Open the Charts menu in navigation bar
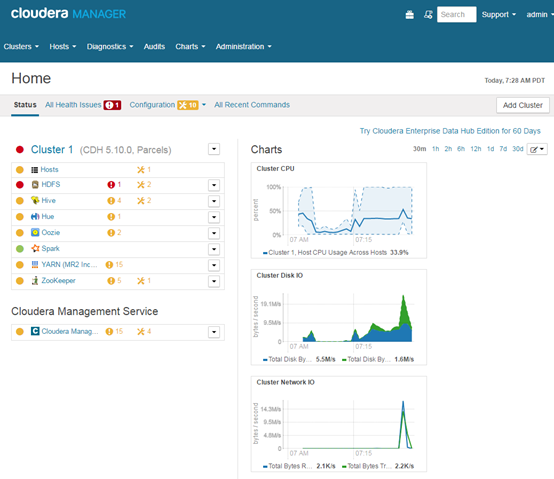Viewport: 554px width, 479px height. click(x=190, y=47)
